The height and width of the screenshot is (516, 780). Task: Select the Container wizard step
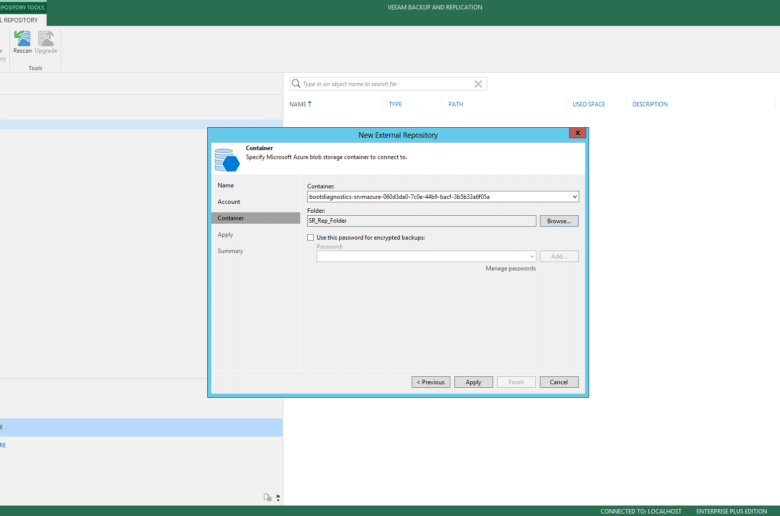click(x=256, y=218)
